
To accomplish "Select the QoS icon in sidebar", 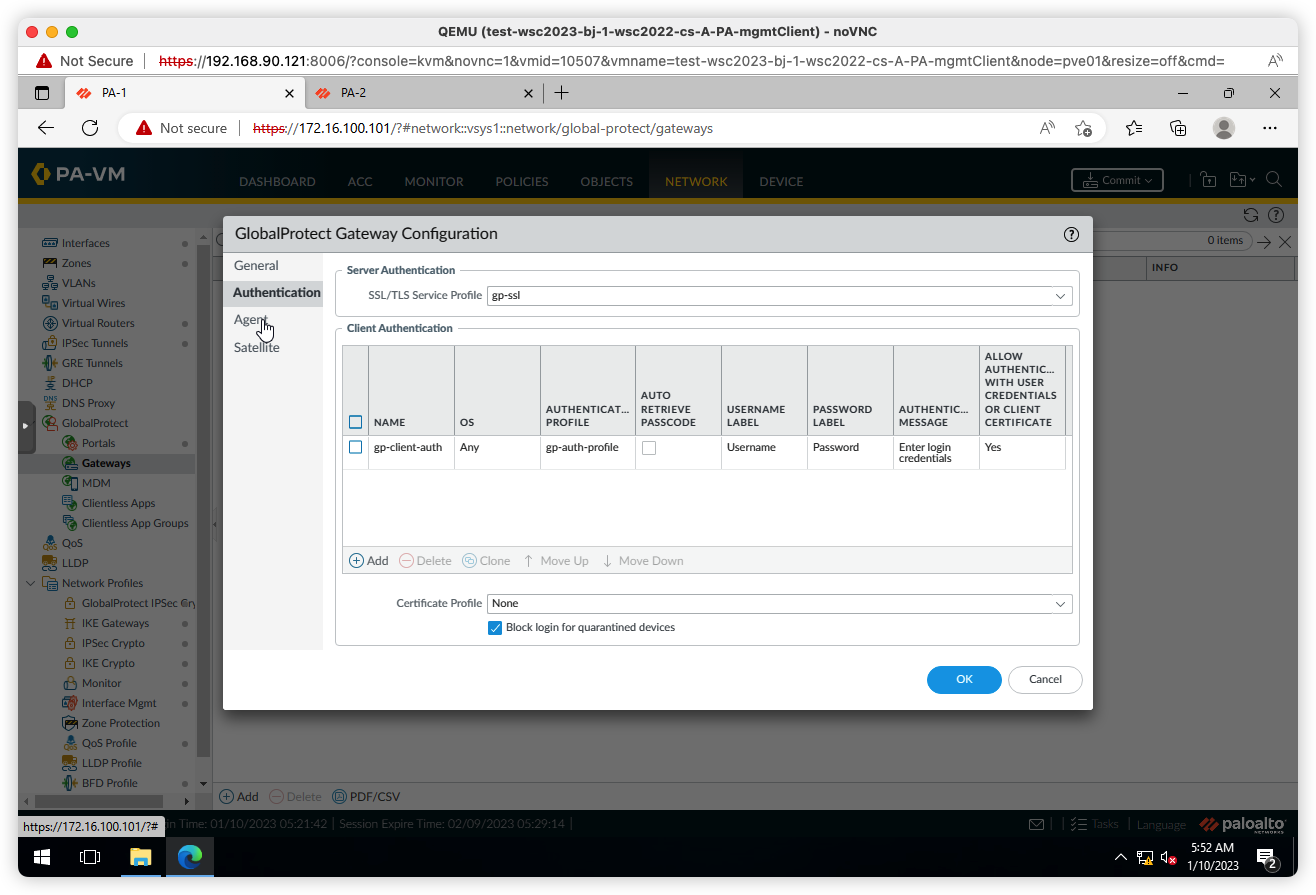I will [x=50, y=543].
